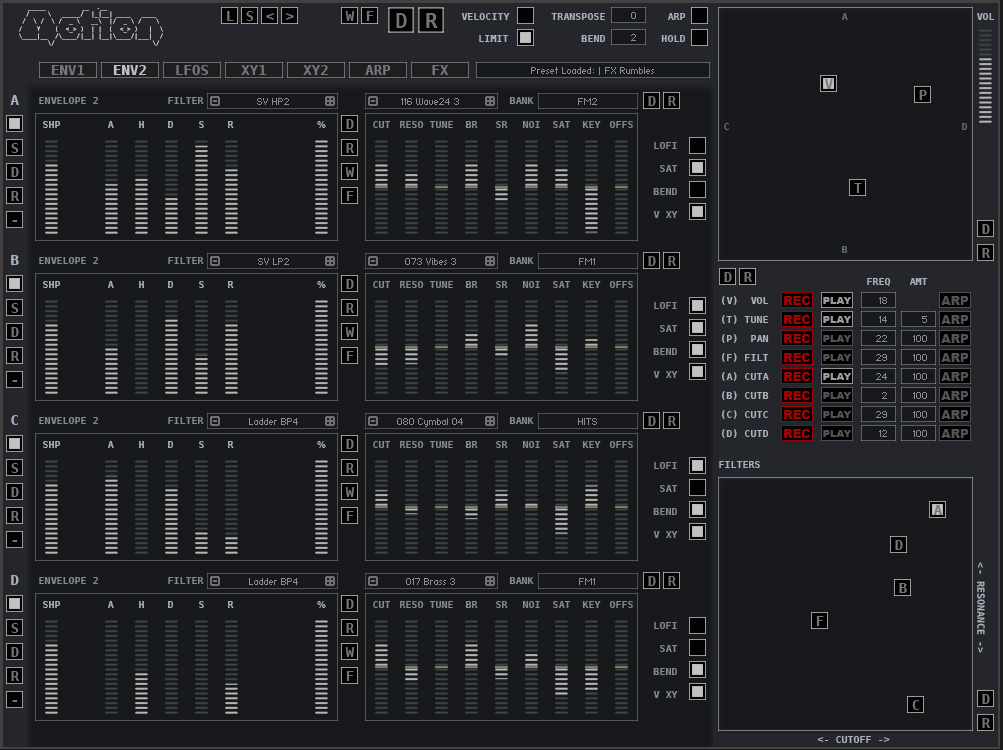Click the large D button at the top
The height and width of the screenshot is (750, 1003).
click(401, 21)
